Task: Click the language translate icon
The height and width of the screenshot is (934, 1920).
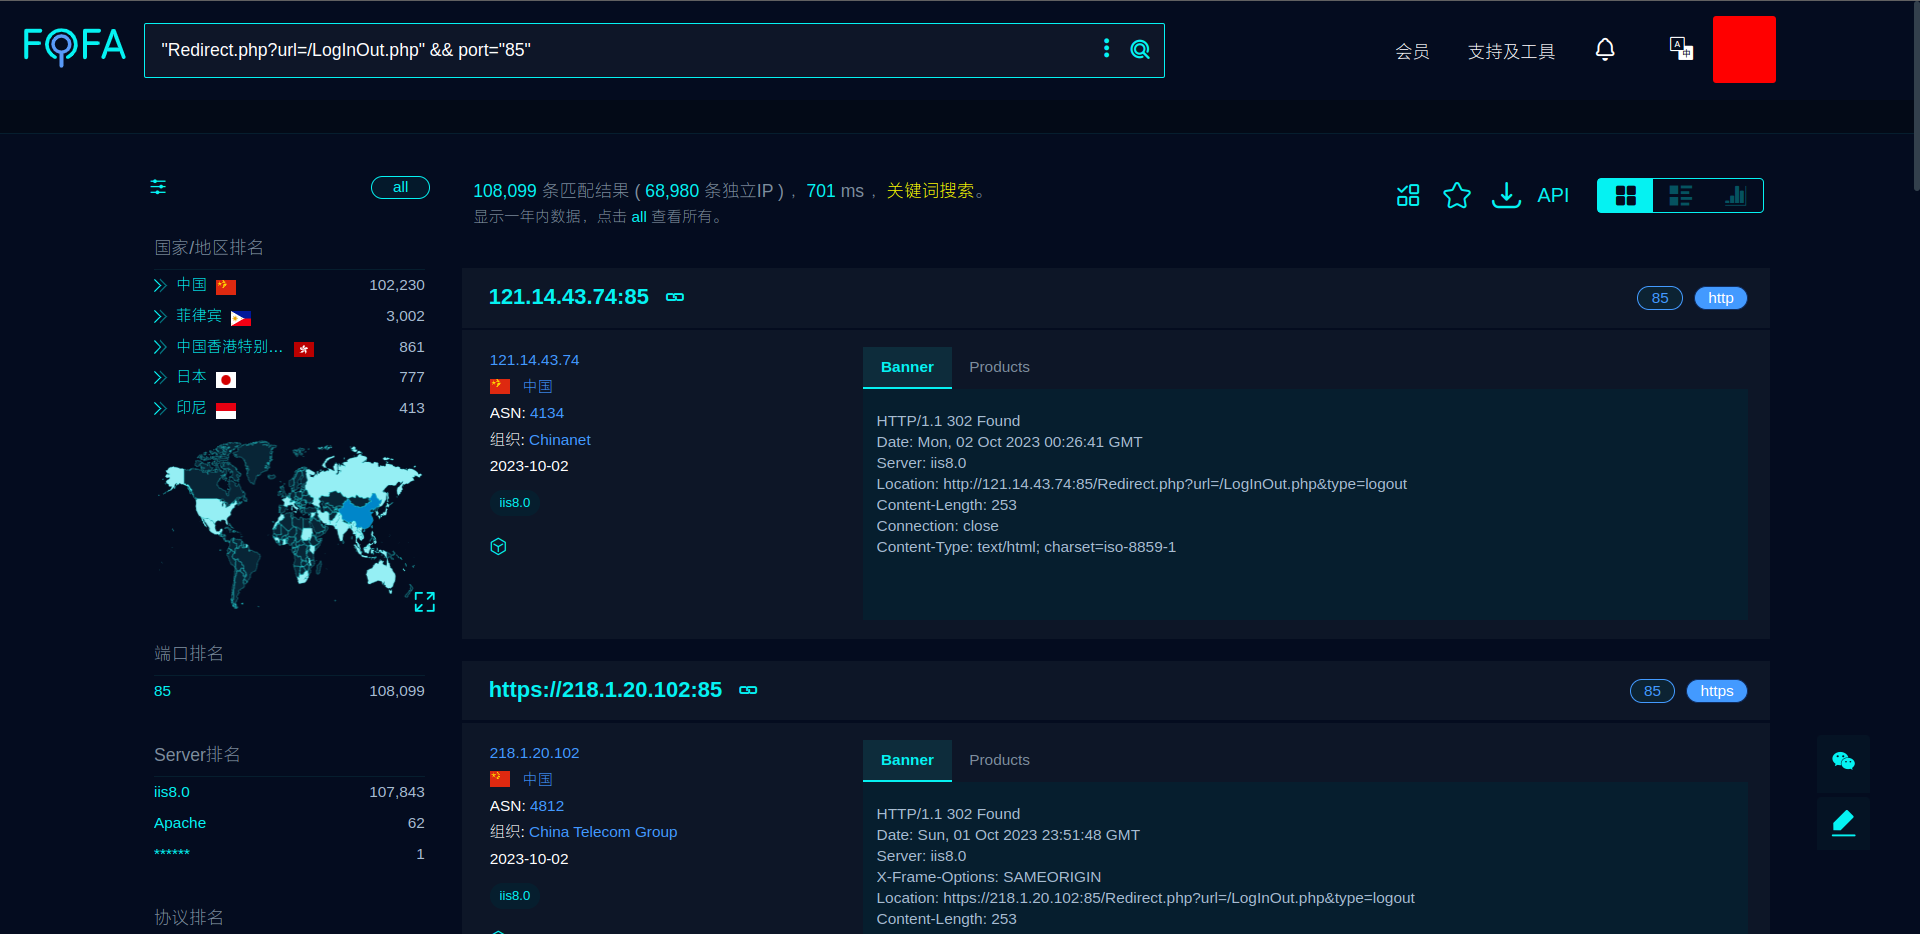Action: (1681, 49)
